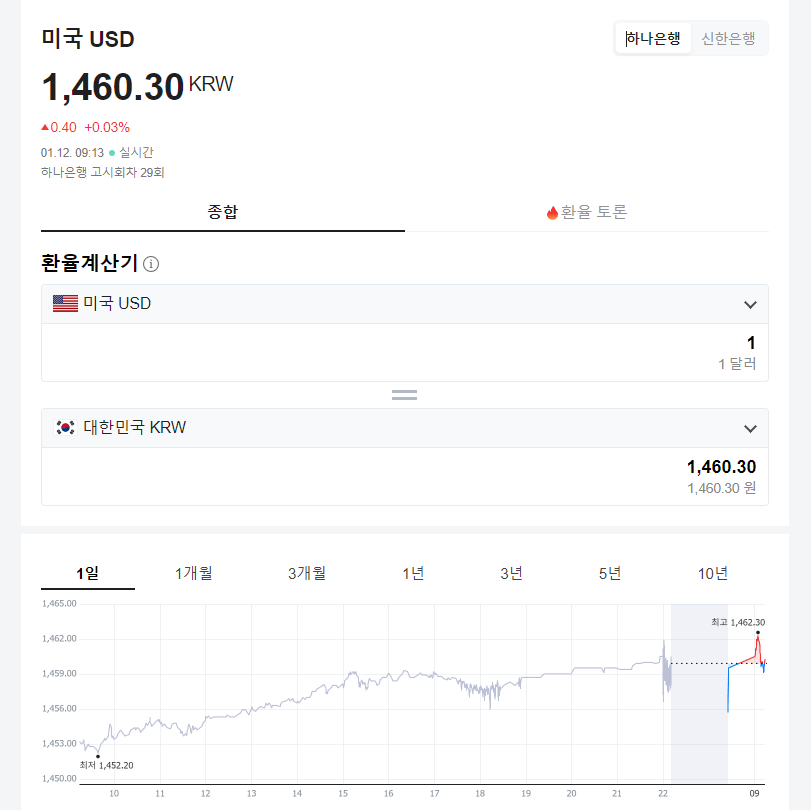Click the US flag icon in the converter
The image size is (811, 810).
pyautogui.click(x=64, y=302)
